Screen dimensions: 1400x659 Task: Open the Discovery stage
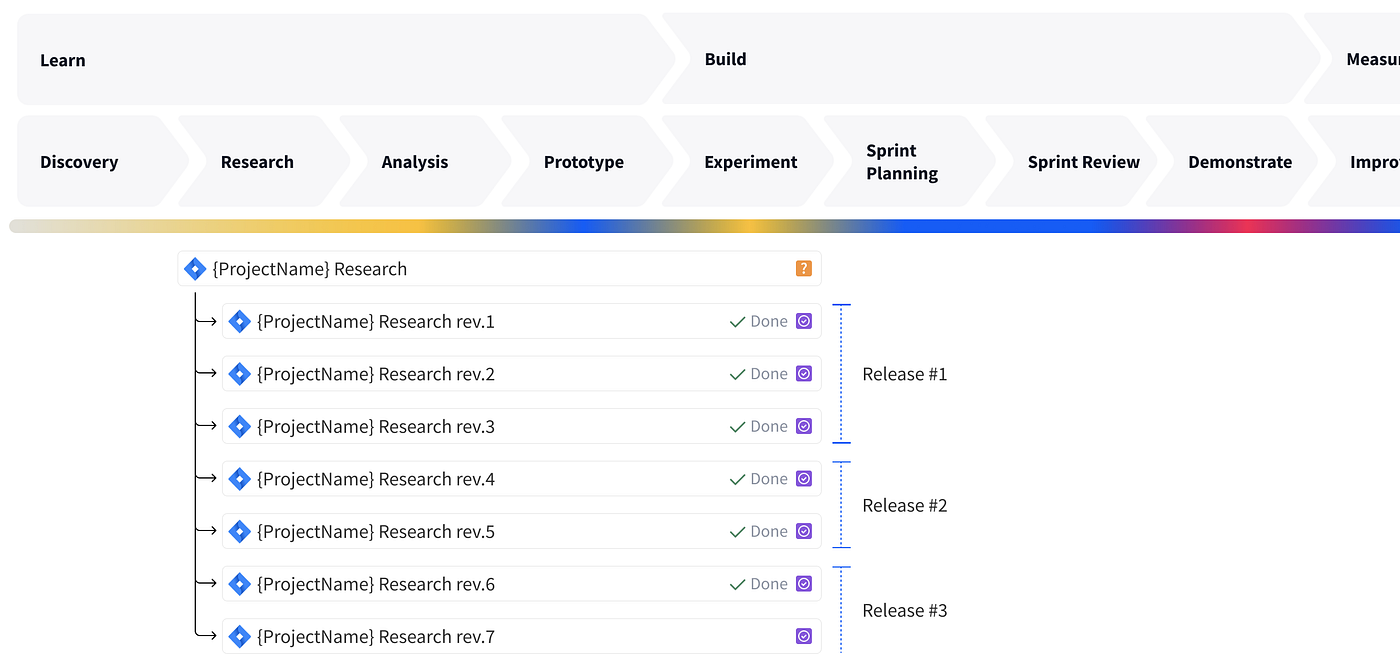tap(79, 161)
